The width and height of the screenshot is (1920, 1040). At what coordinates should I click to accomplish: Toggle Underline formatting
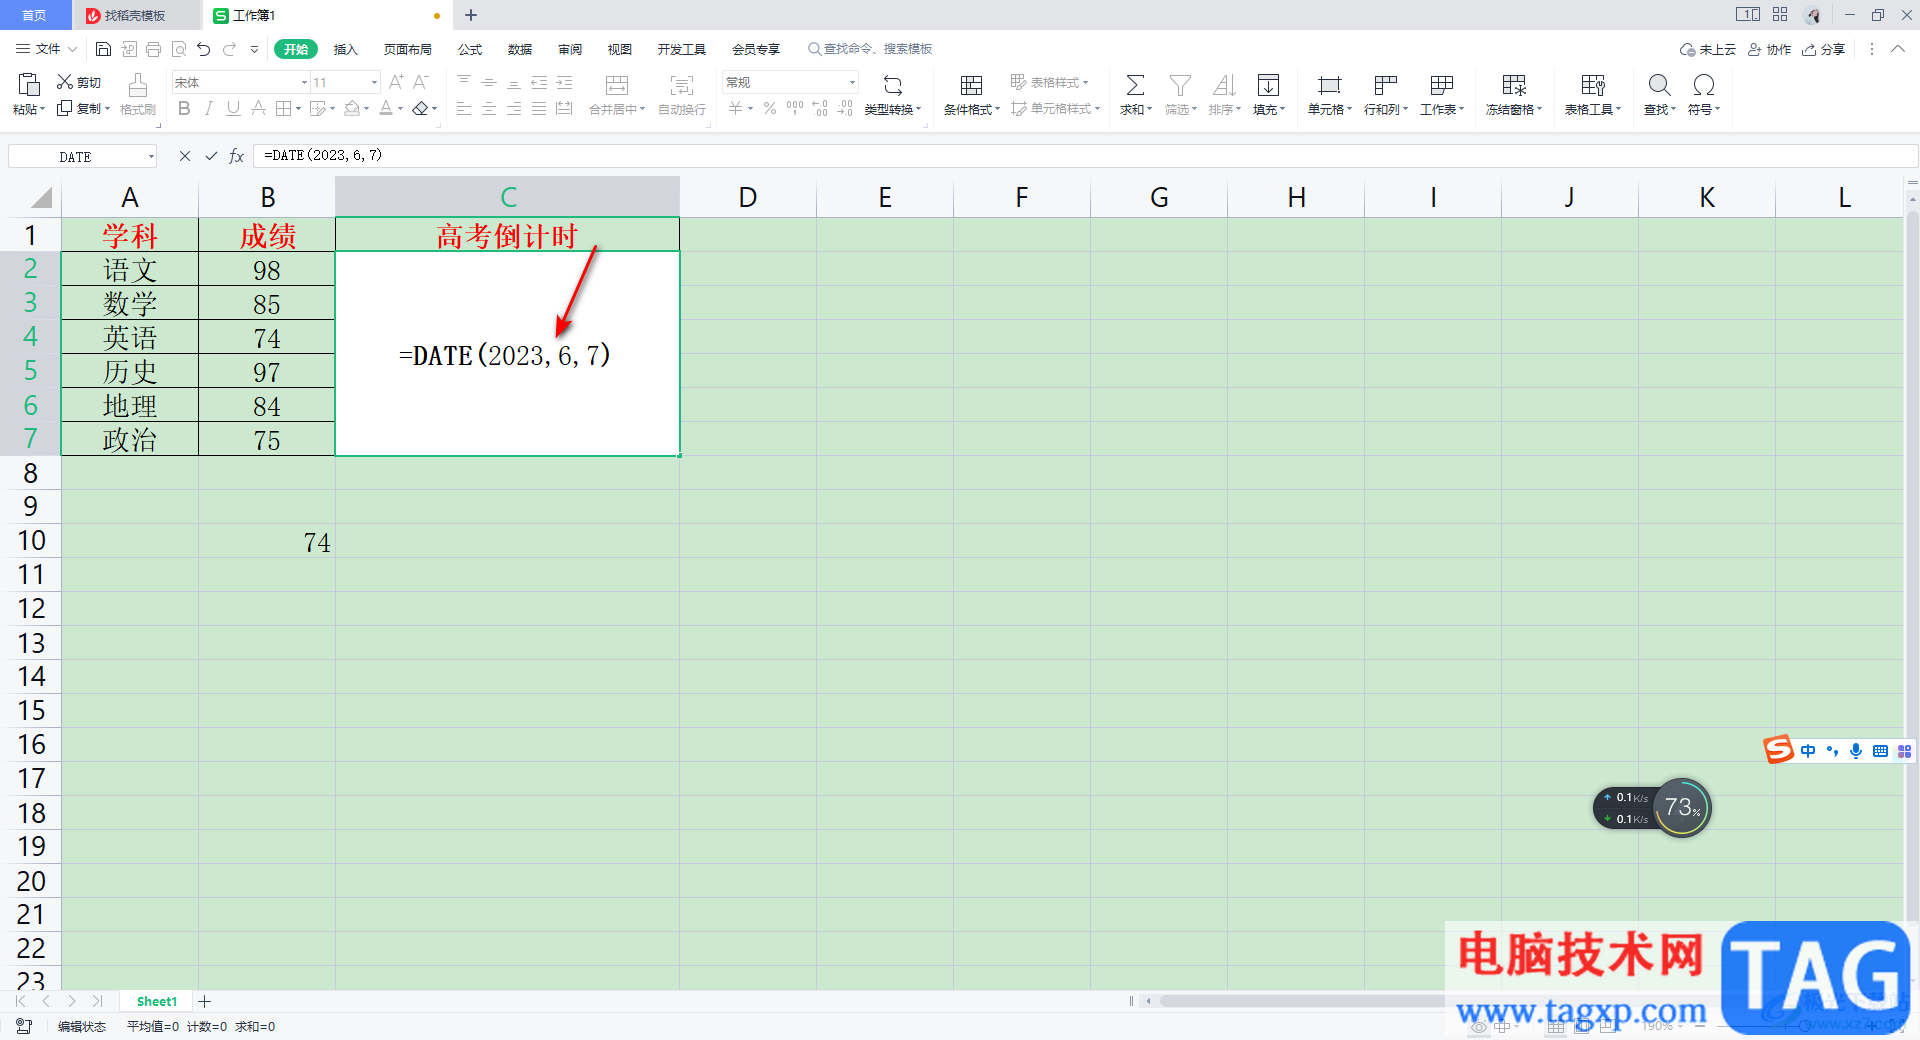(233, 108)
